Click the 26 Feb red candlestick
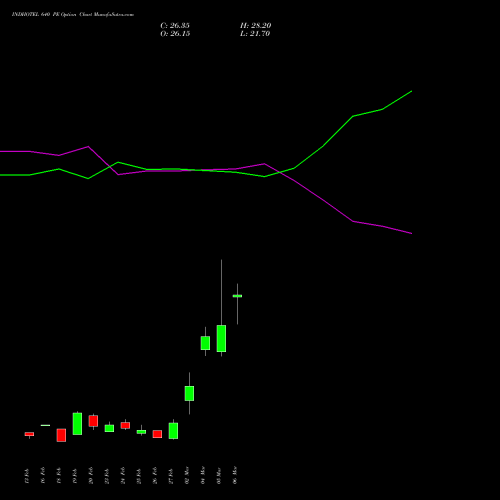500x500 pixels. pos(157,434)
